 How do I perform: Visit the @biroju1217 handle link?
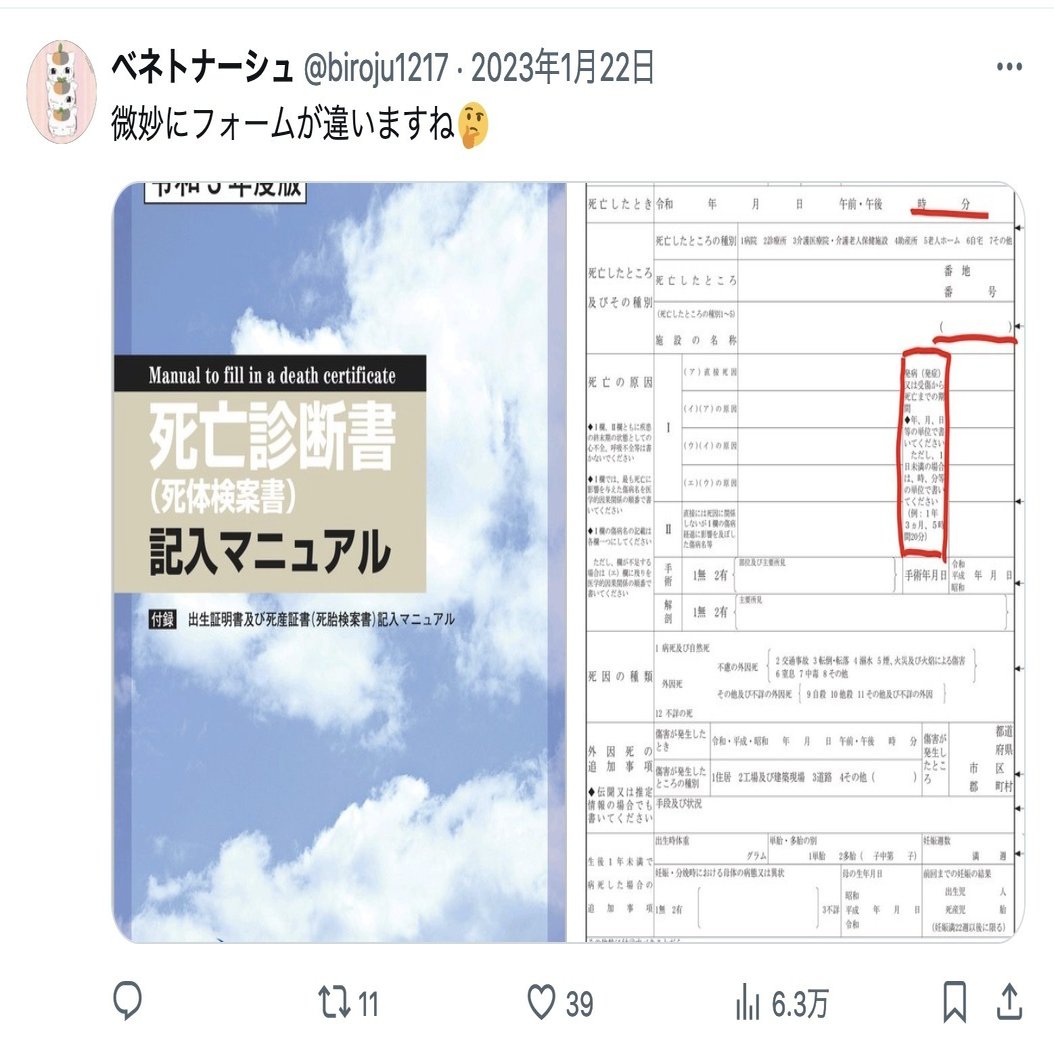[376, 68]
